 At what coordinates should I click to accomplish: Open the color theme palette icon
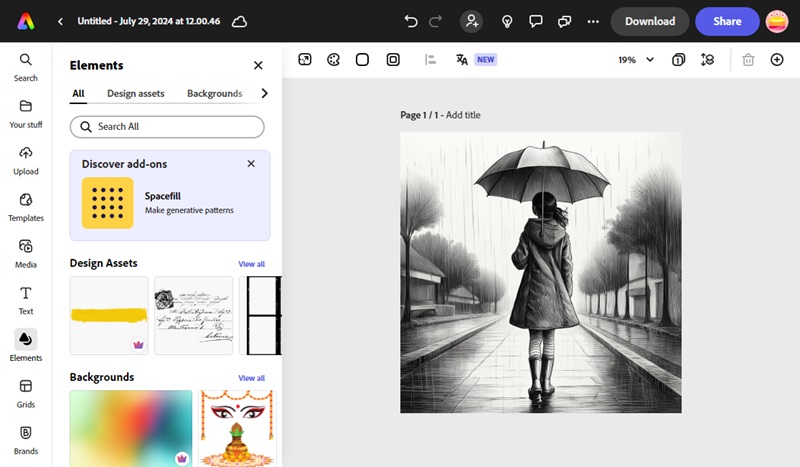pos(333,60)
